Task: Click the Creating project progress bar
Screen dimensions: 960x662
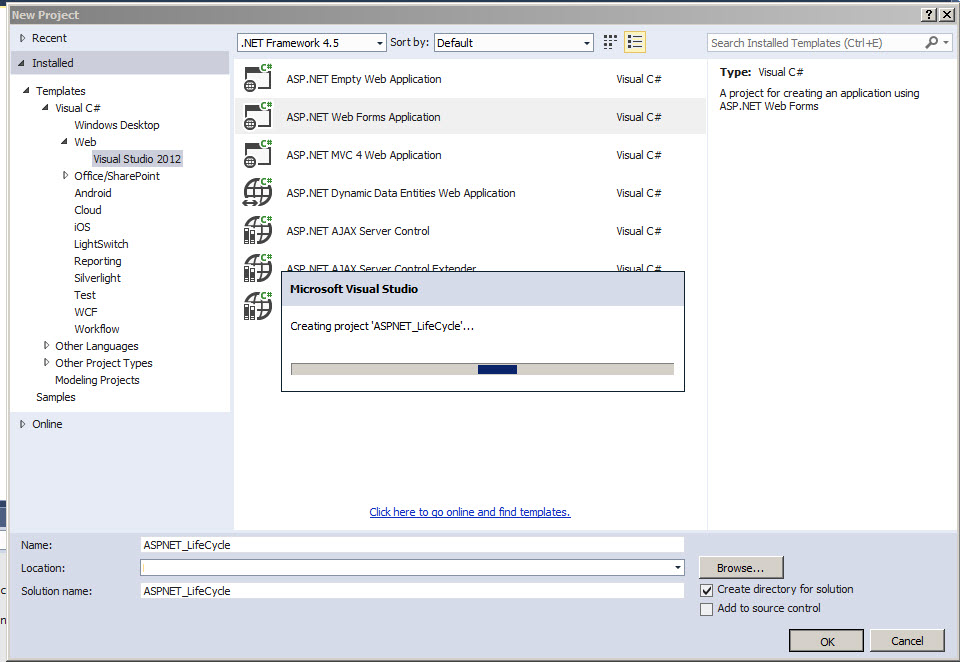Action: click(482, 369)
